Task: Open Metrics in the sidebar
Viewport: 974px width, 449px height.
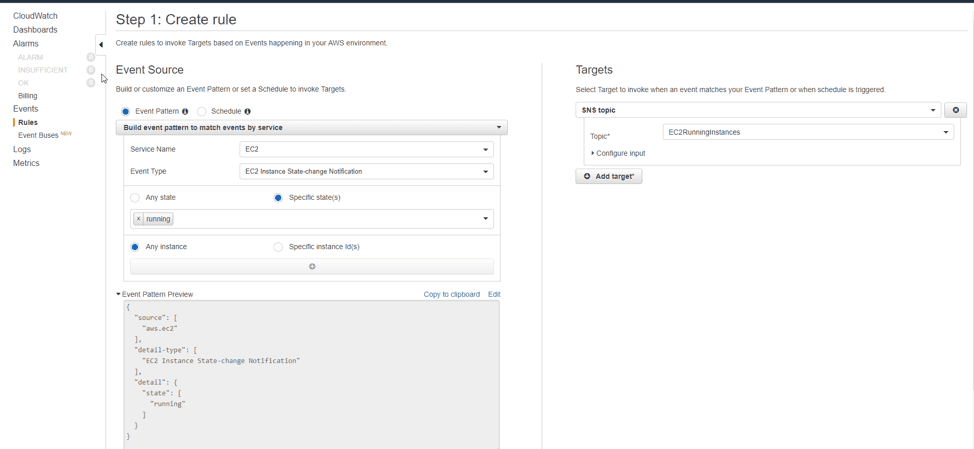Action: click(x=26, y=163)
